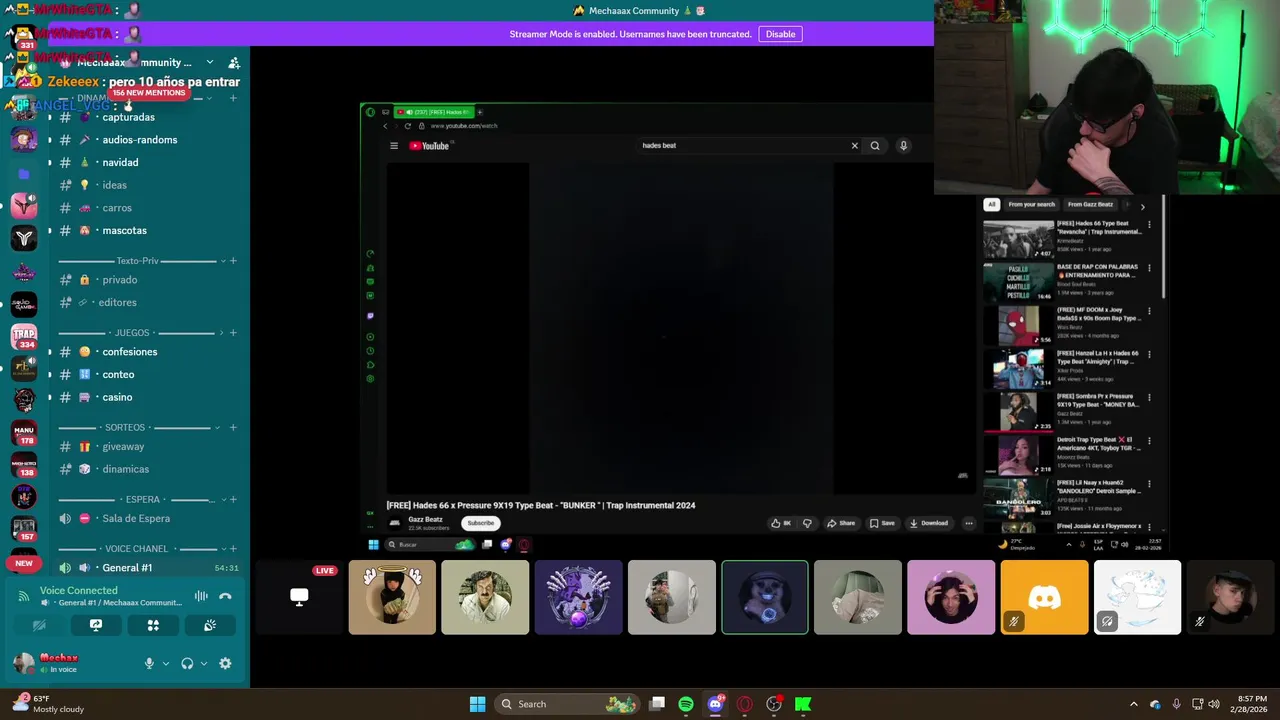This screenshot has width=1280, height=720.
Task: Create channel in JUEGOS category
Action: 233,333
